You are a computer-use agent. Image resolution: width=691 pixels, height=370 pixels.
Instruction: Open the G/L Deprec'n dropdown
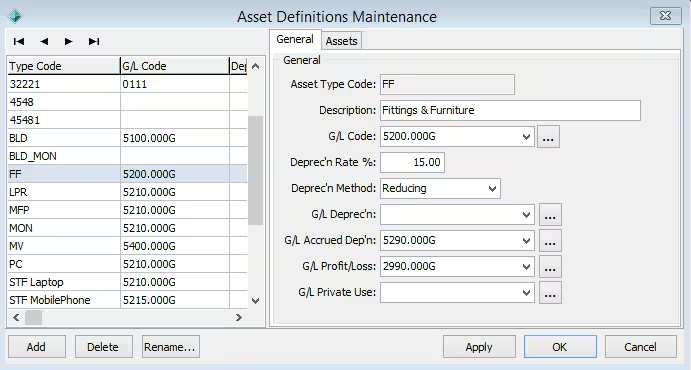pyautogui.click(x=526, y=215)
